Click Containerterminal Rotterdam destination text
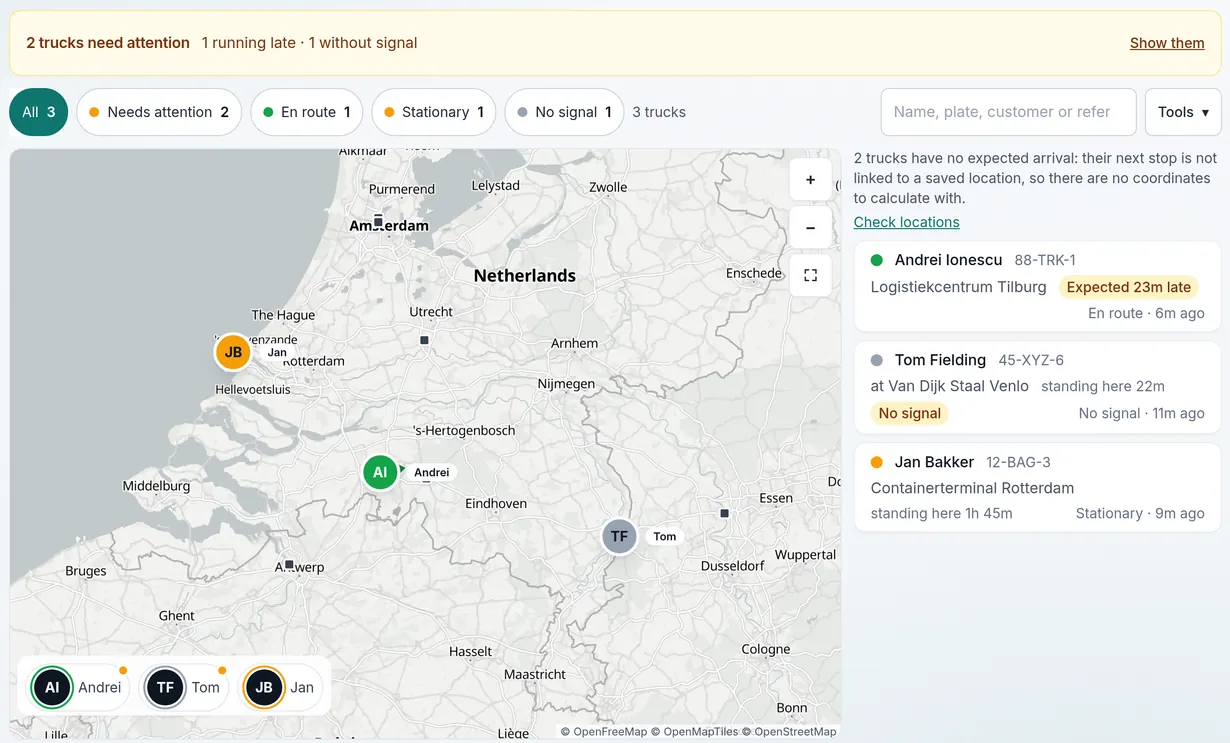Viewport: 1230px width, 743px height. [x=972, y=488]
